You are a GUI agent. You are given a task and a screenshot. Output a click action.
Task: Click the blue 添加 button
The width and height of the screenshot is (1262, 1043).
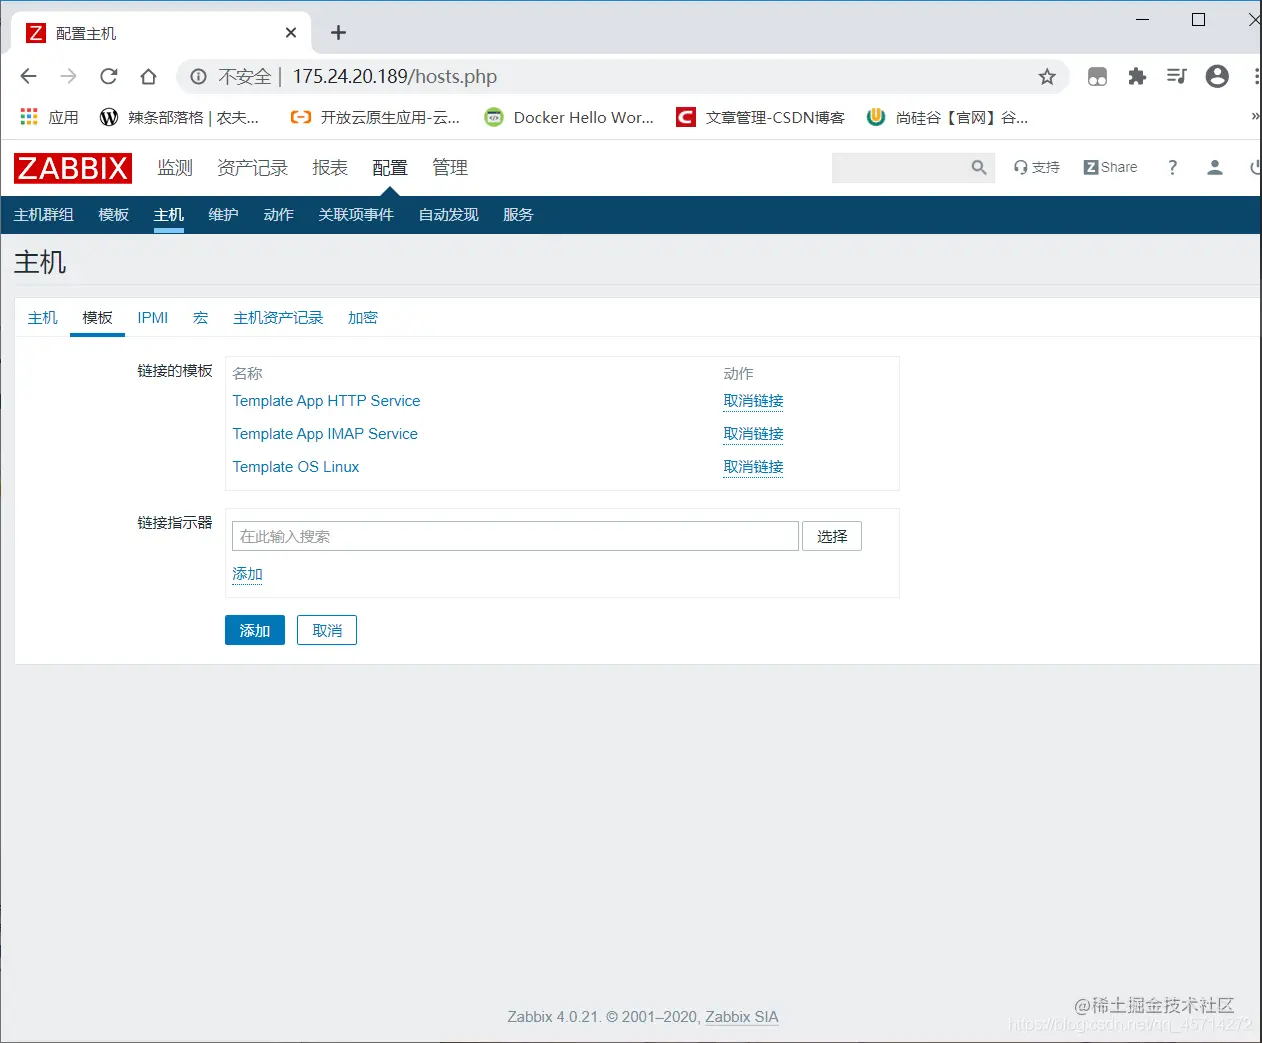255,630
